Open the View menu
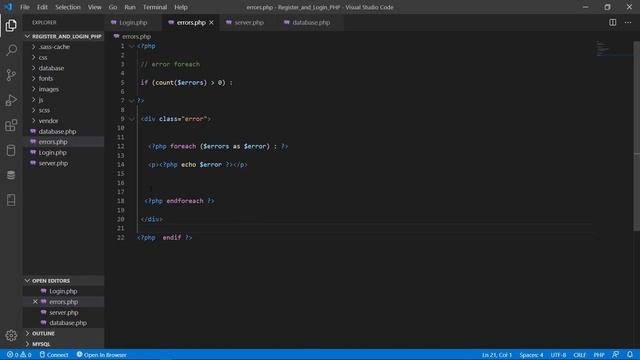Screen dimensions: 640x360 click(94, 7)
